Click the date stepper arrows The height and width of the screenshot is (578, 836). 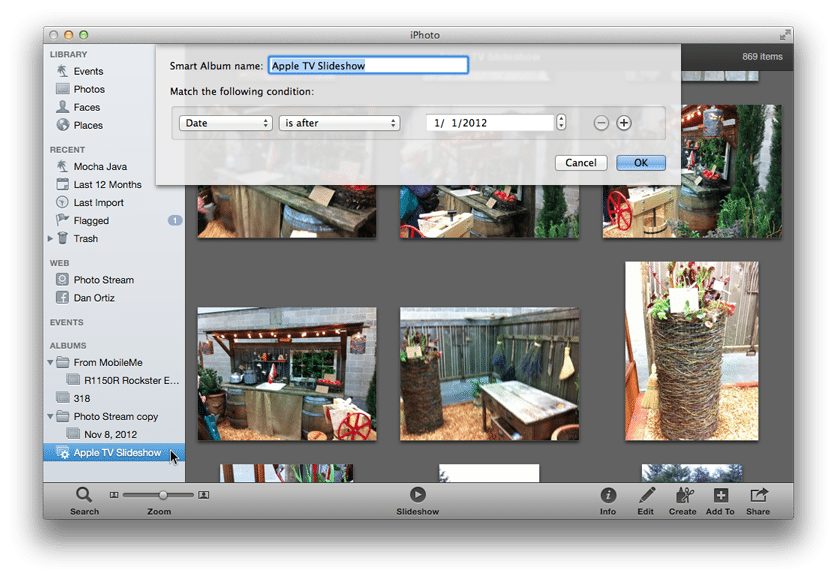tap(561, 123)
